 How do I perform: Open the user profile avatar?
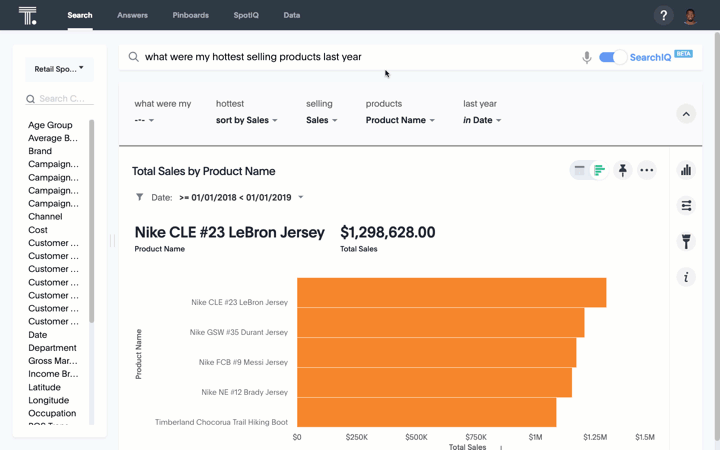[690, 16]
